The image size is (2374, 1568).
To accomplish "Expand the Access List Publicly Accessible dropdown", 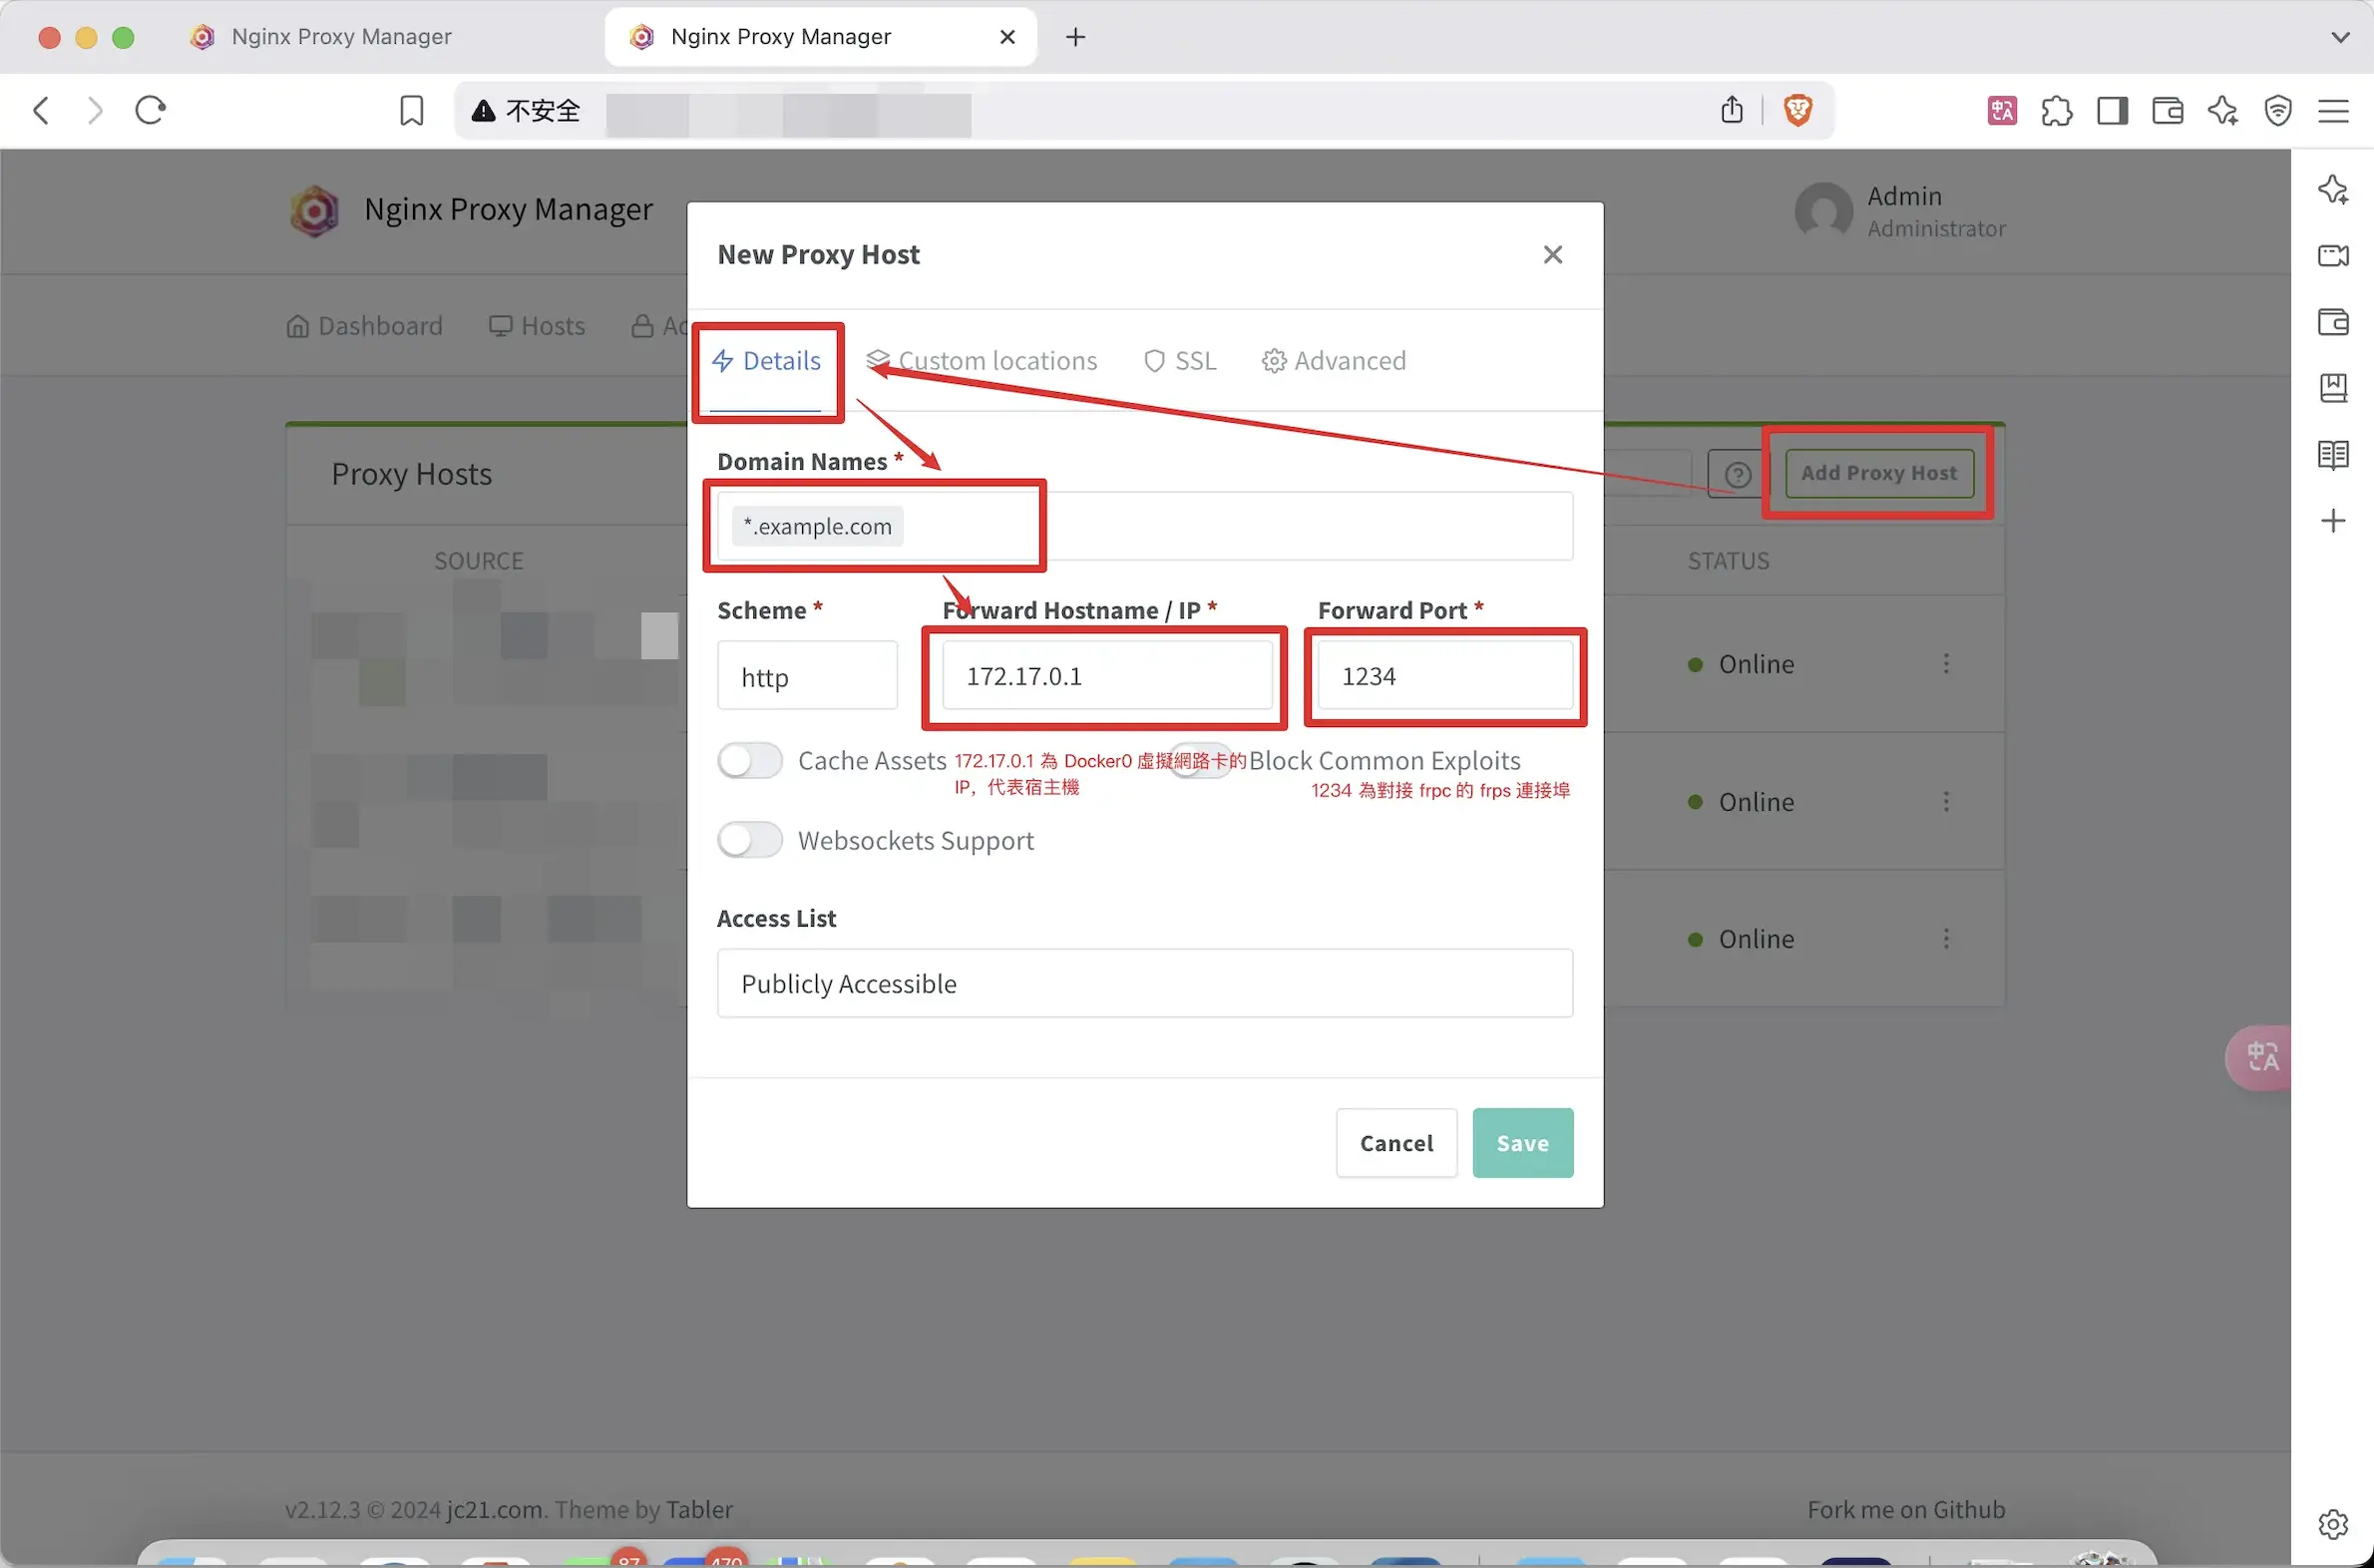I will (x=1144, y=983).
